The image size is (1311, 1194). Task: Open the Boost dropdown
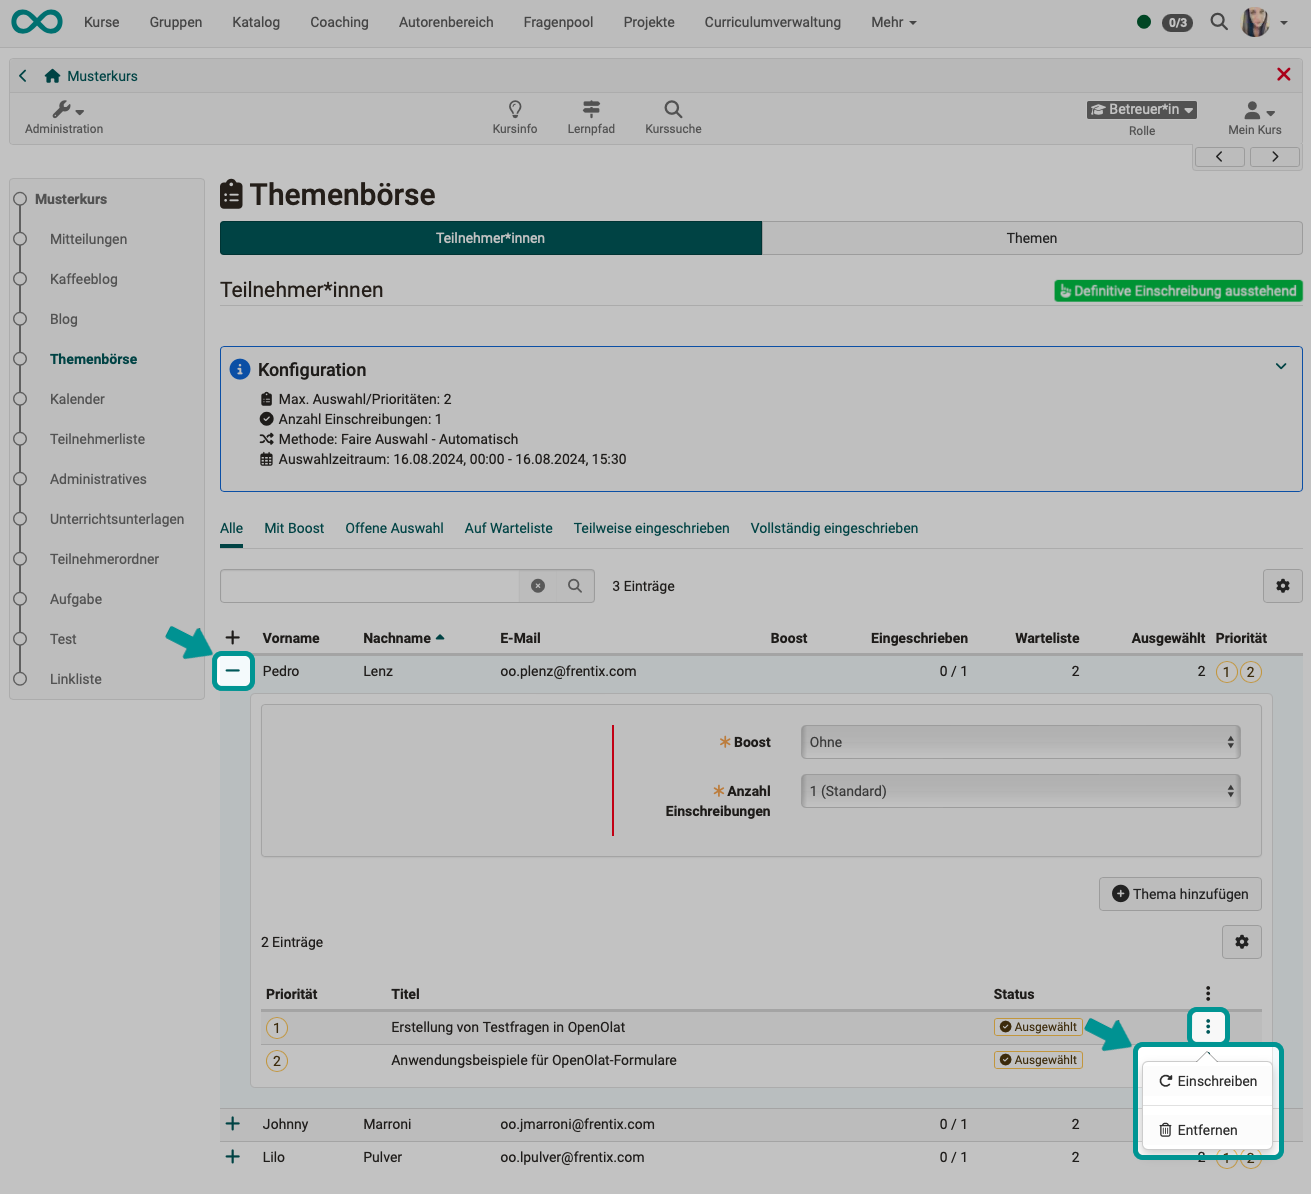pyautogui.click(x=1019, y=741)
